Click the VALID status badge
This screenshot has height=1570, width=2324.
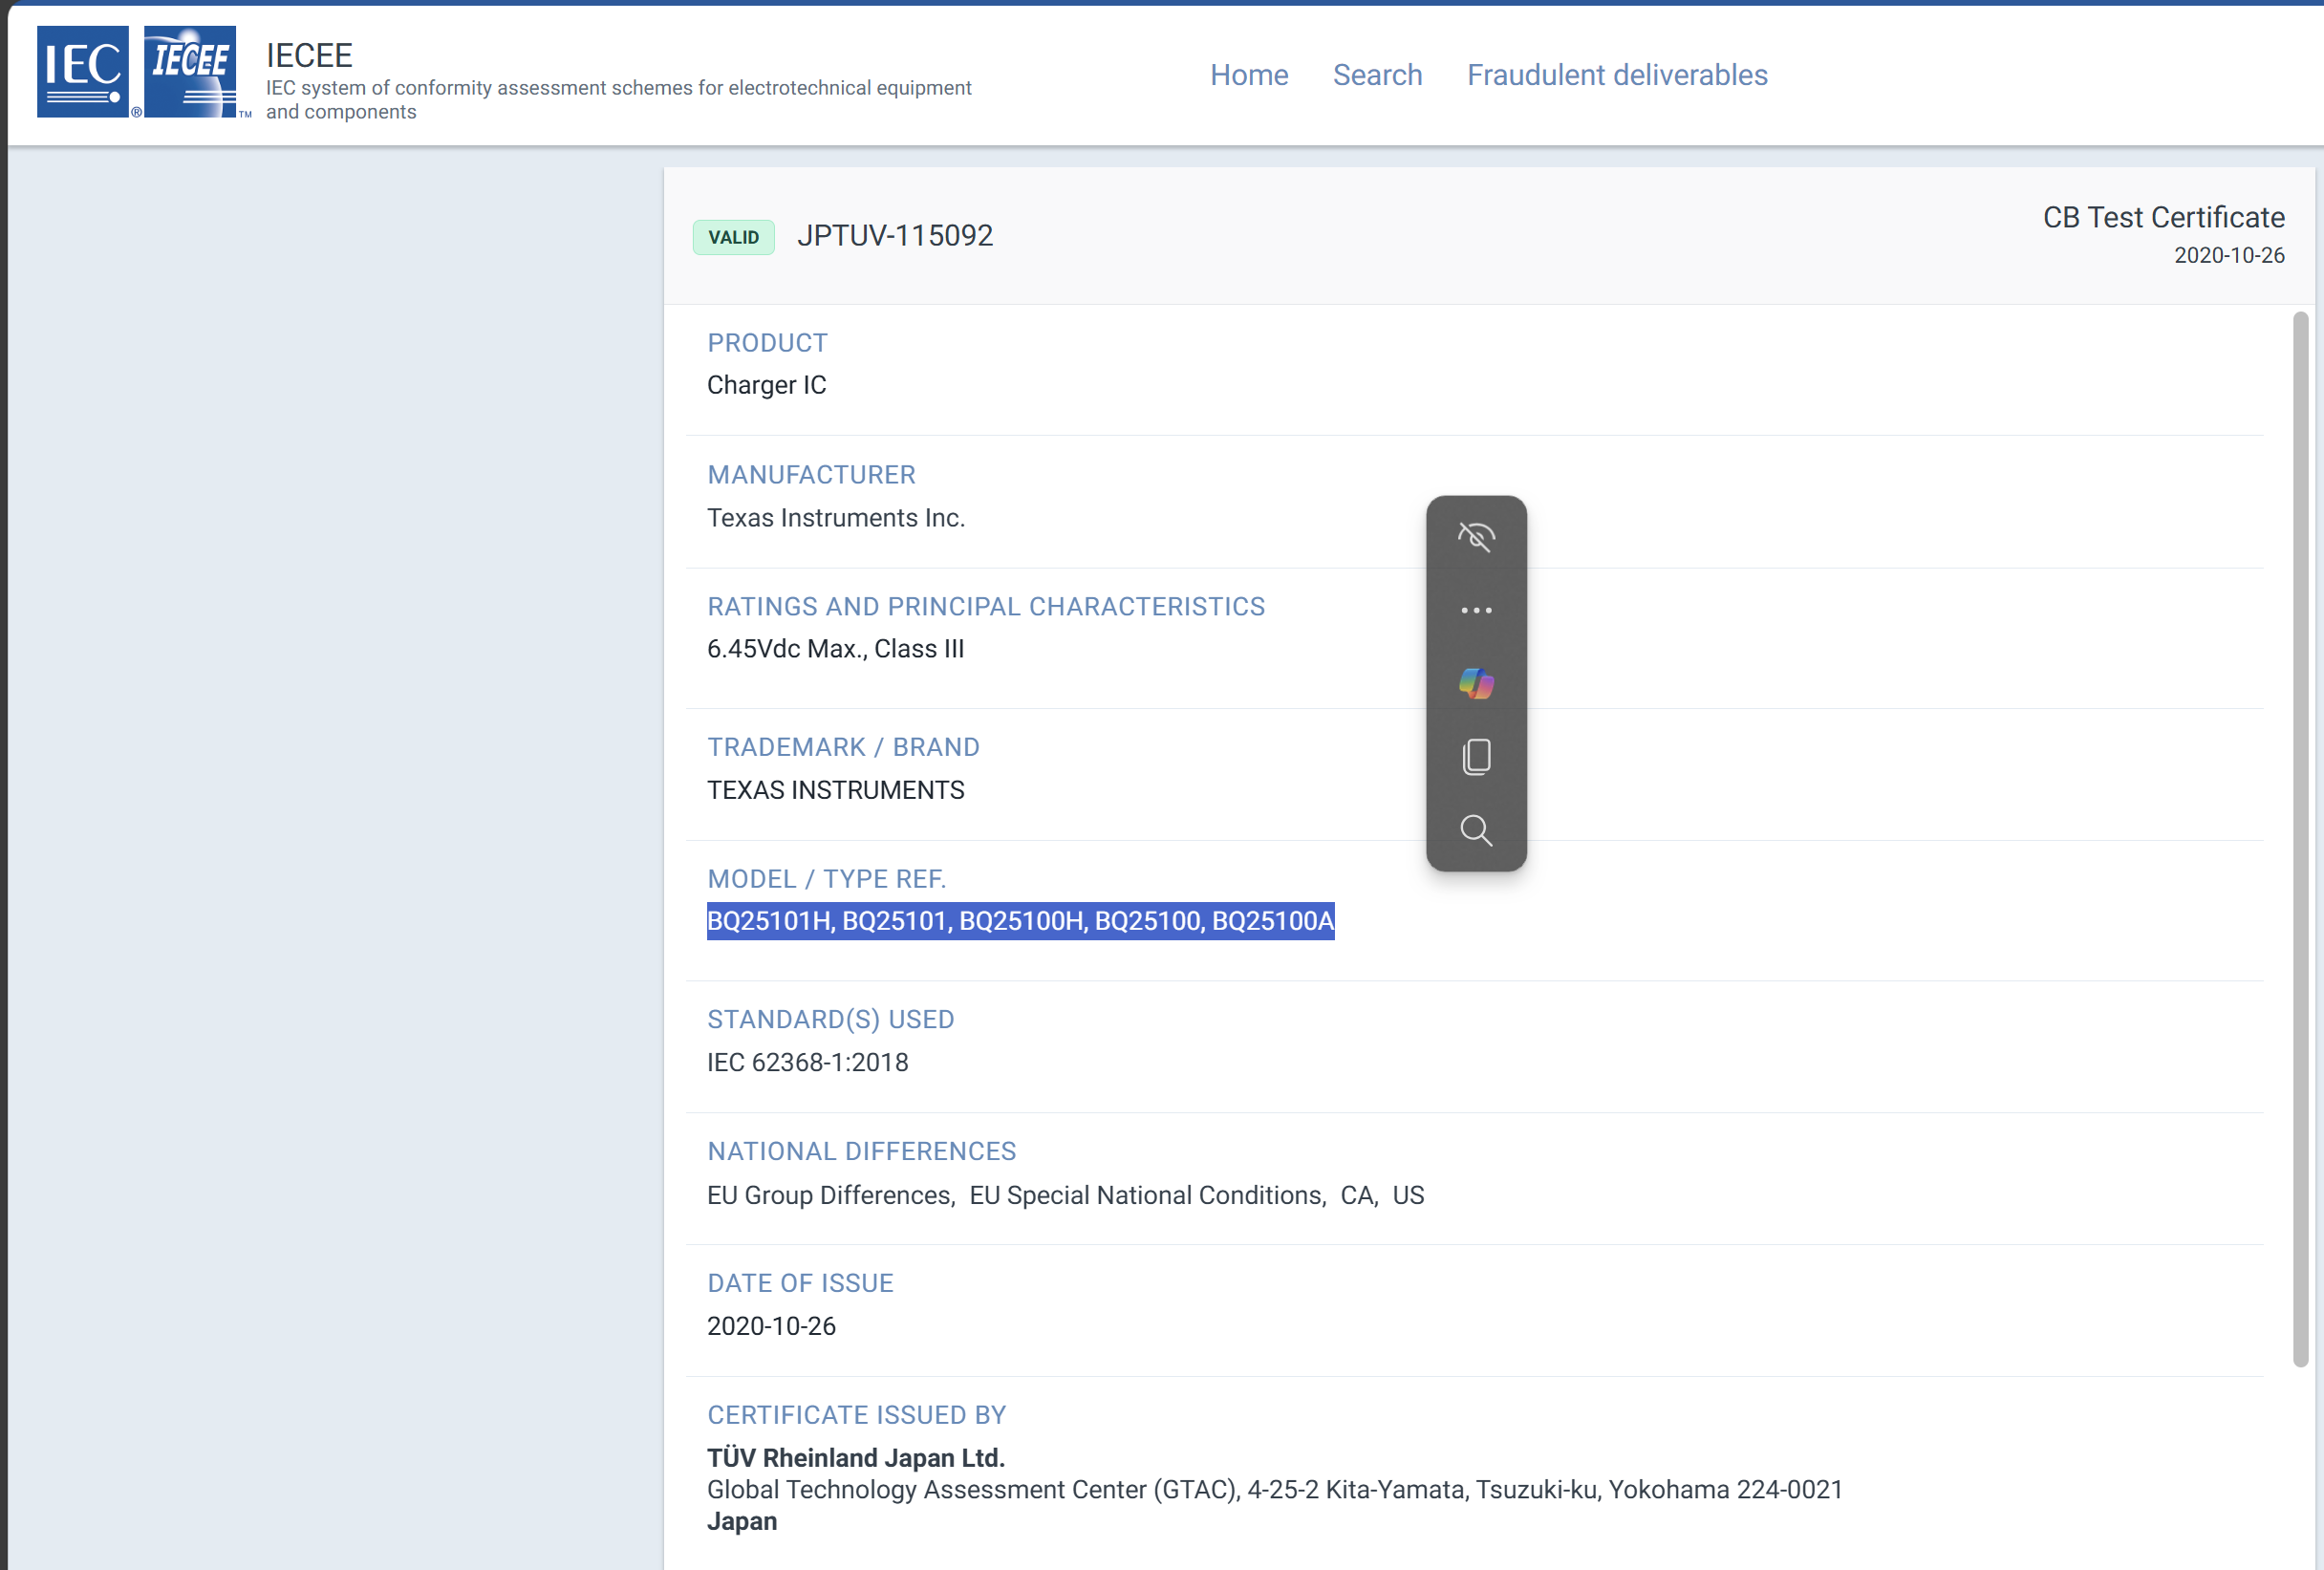[733, 237]
